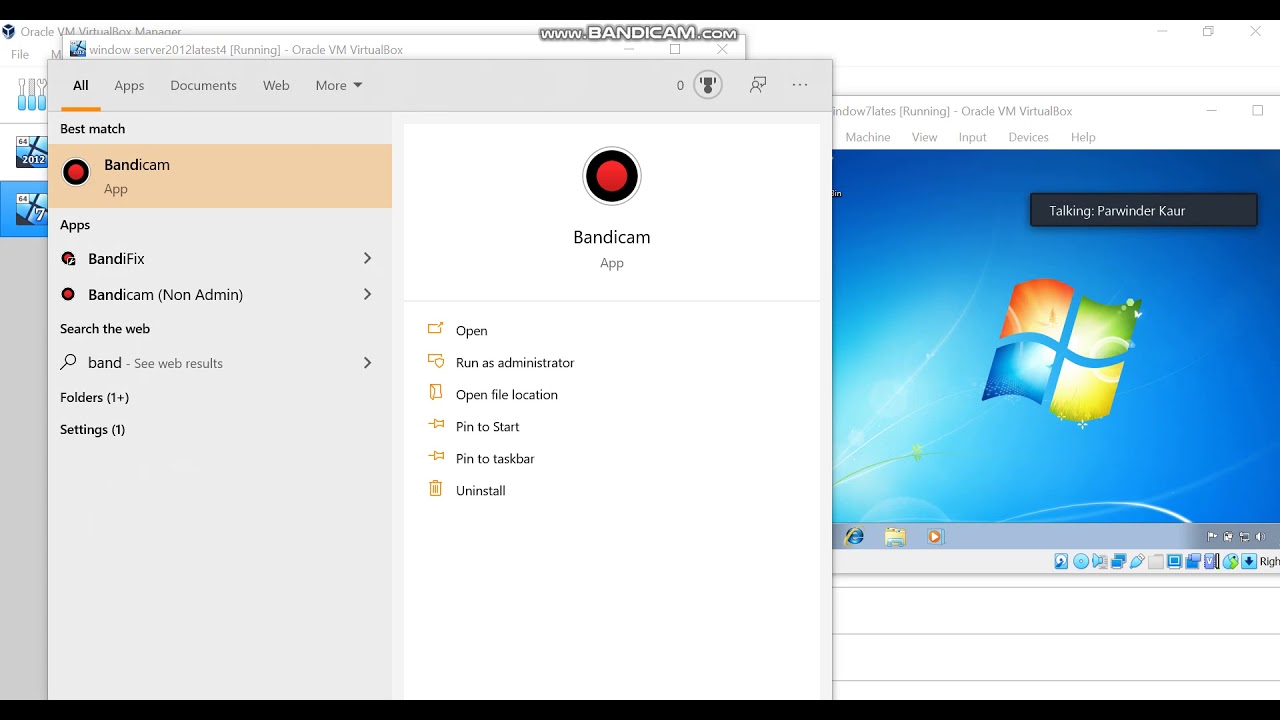Switch to the All search tab

[81, 86]
